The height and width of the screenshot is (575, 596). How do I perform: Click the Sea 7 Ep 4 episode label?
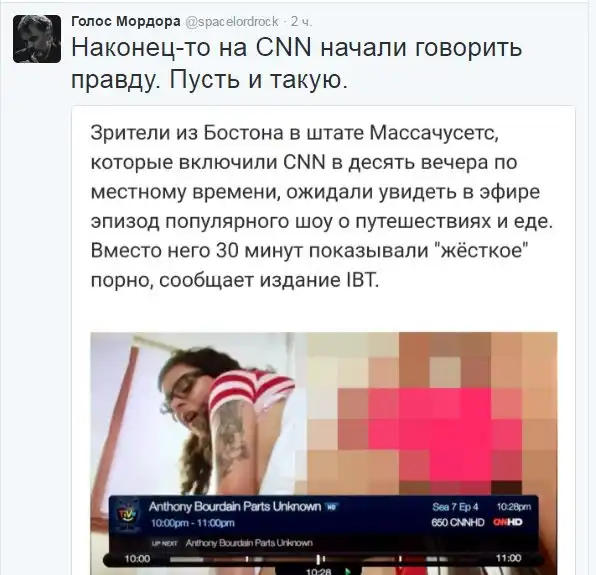[x=455, y=507]
